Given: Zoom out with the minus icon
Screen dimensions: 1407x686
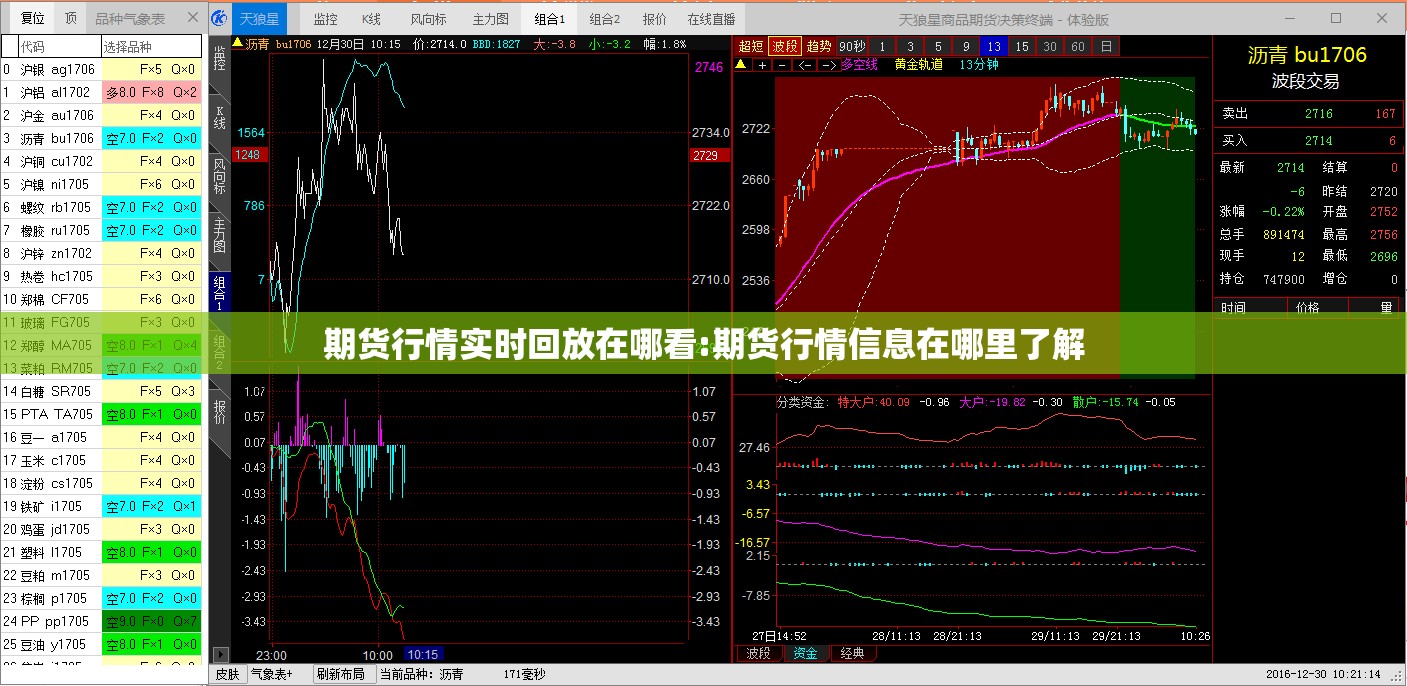Looking at the screenshot, I should [x=781, y=64].
